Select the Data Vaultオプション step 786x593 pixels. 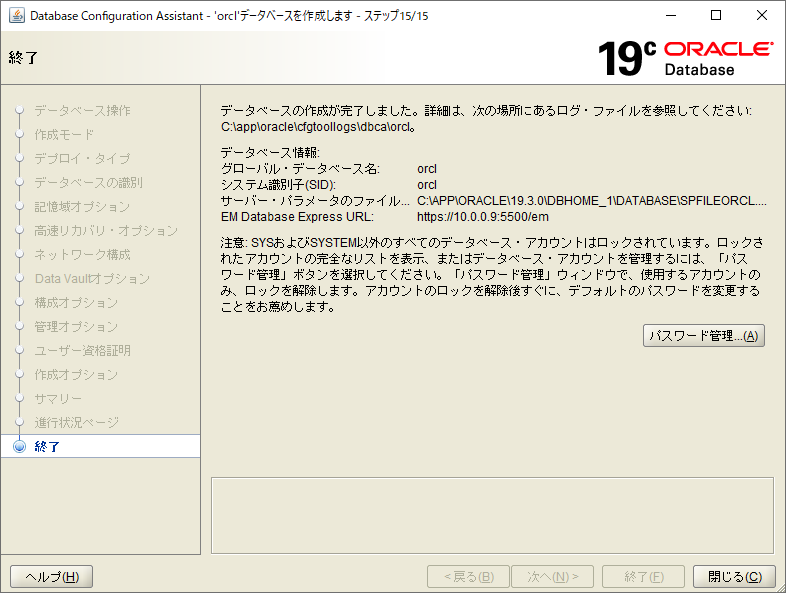coord(92,279)
